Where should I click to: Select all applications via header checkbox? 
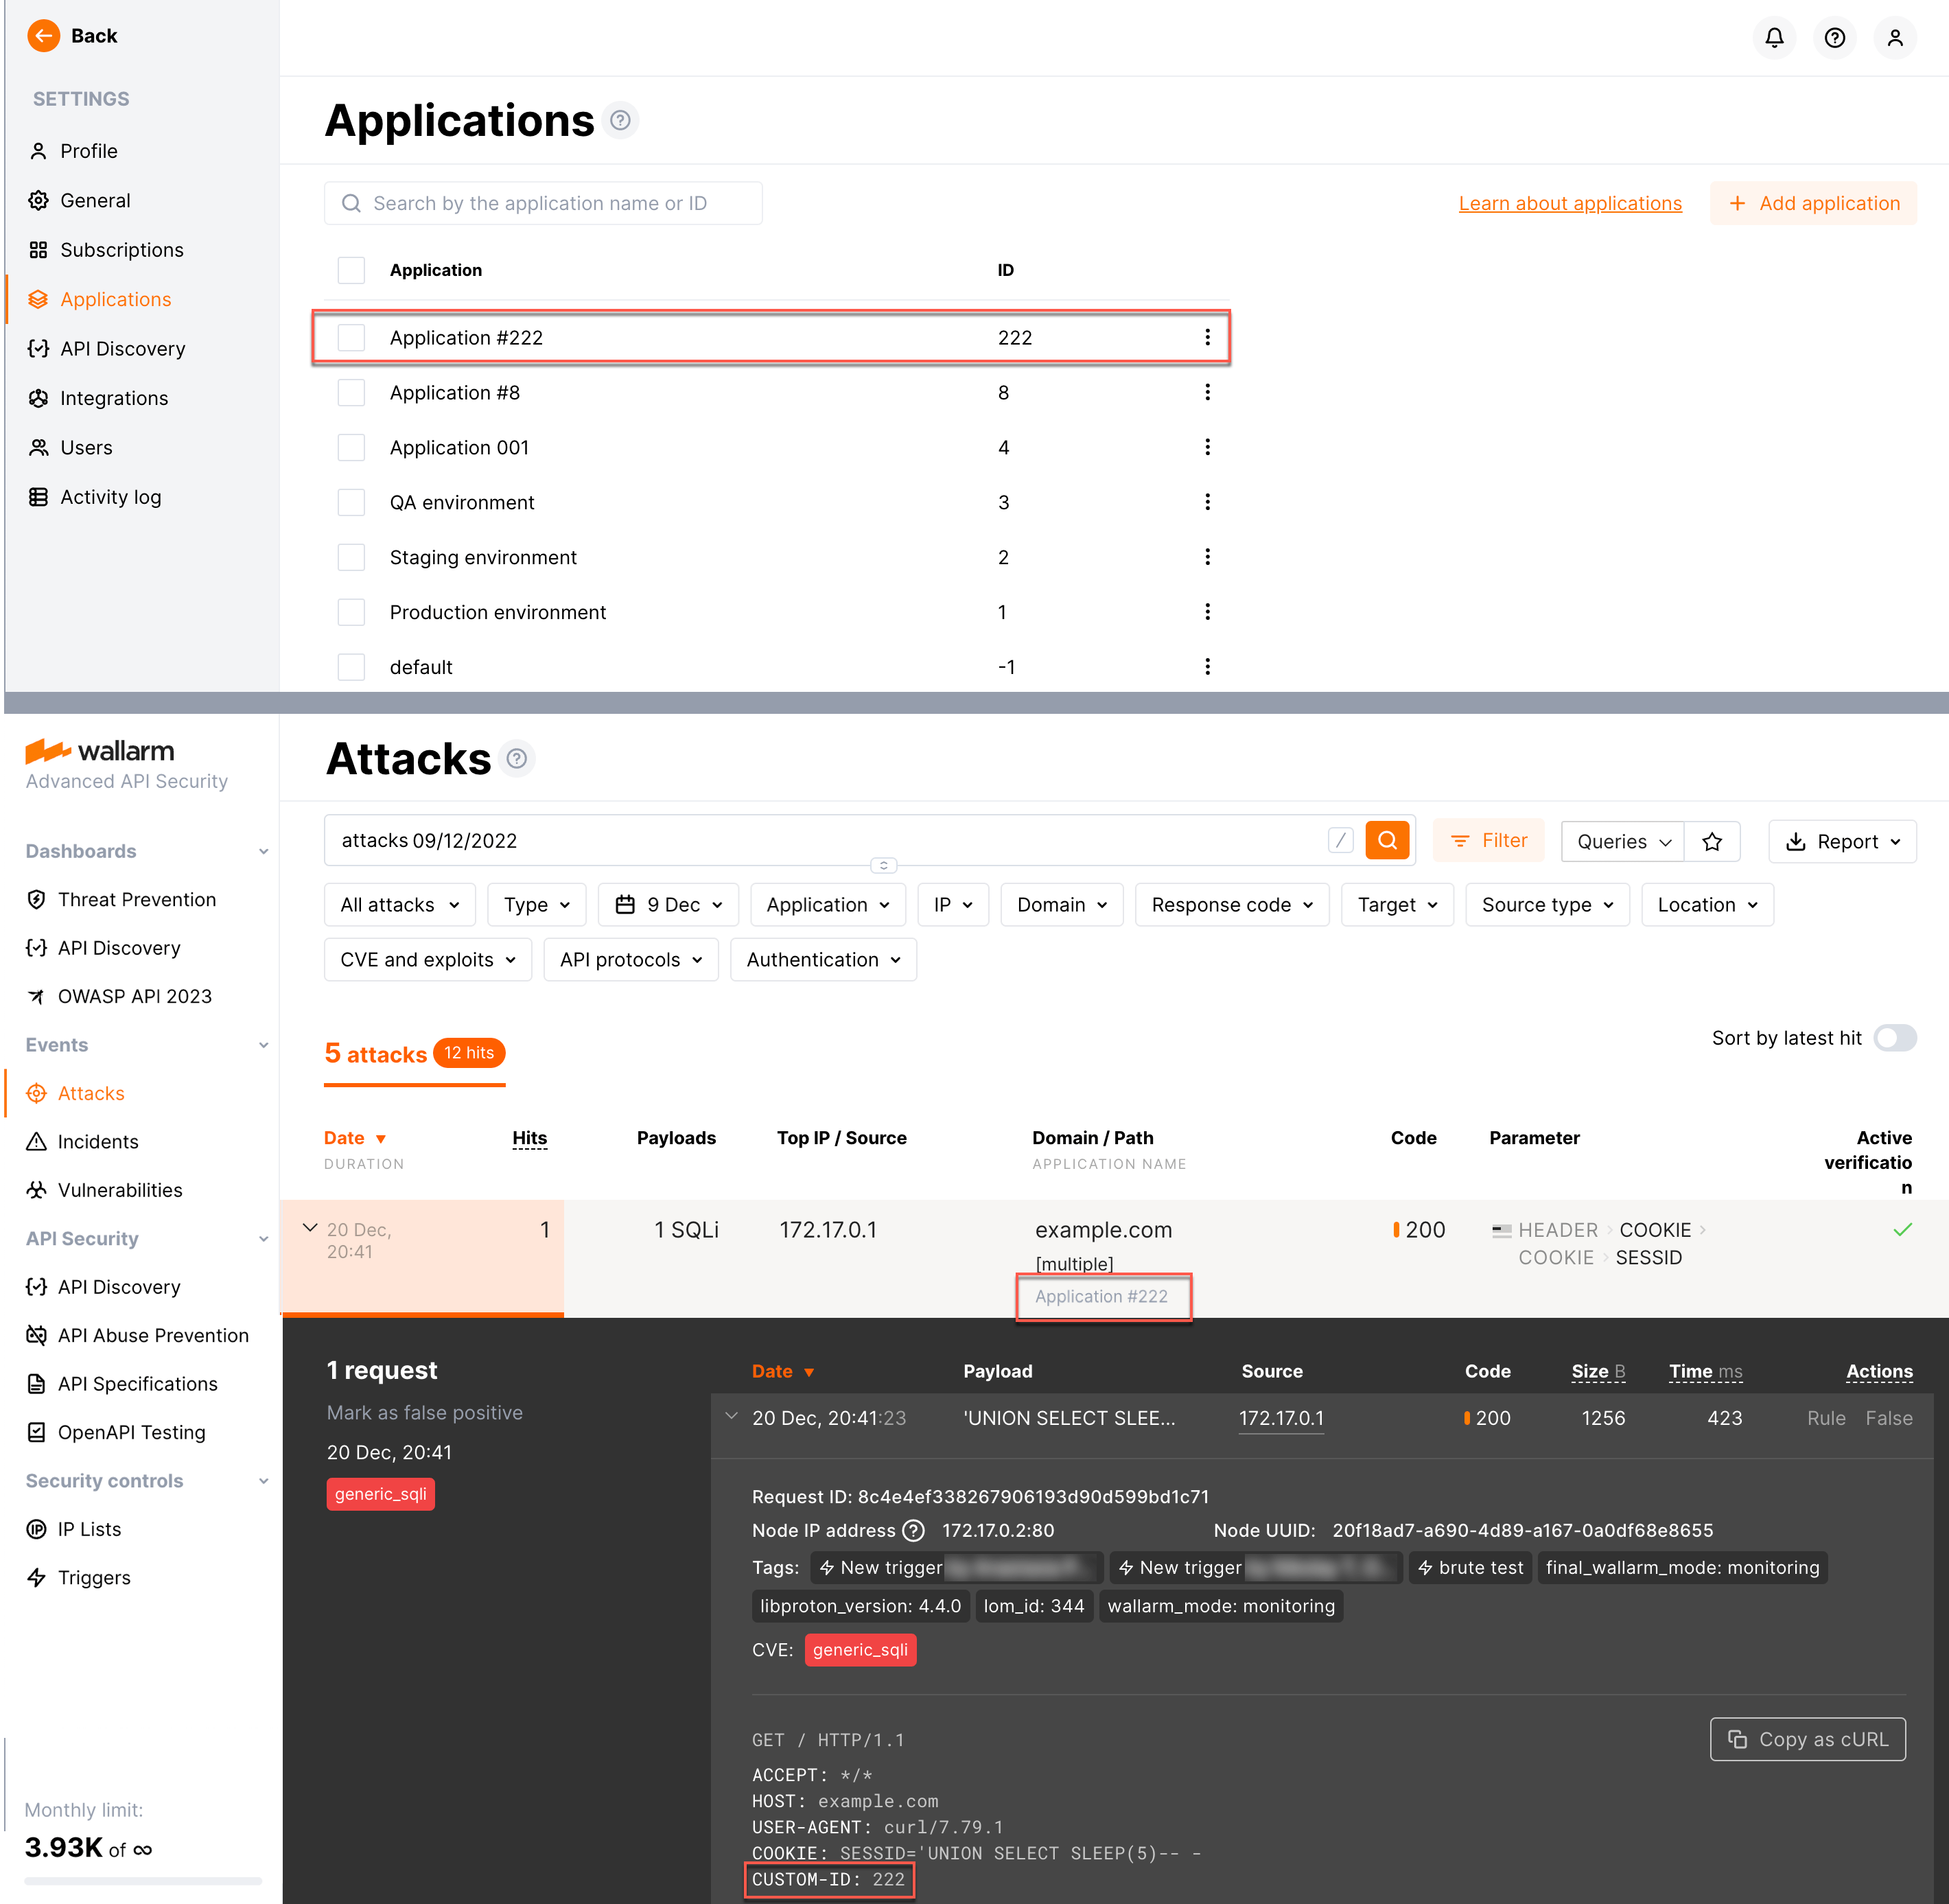tap(351, 270)
